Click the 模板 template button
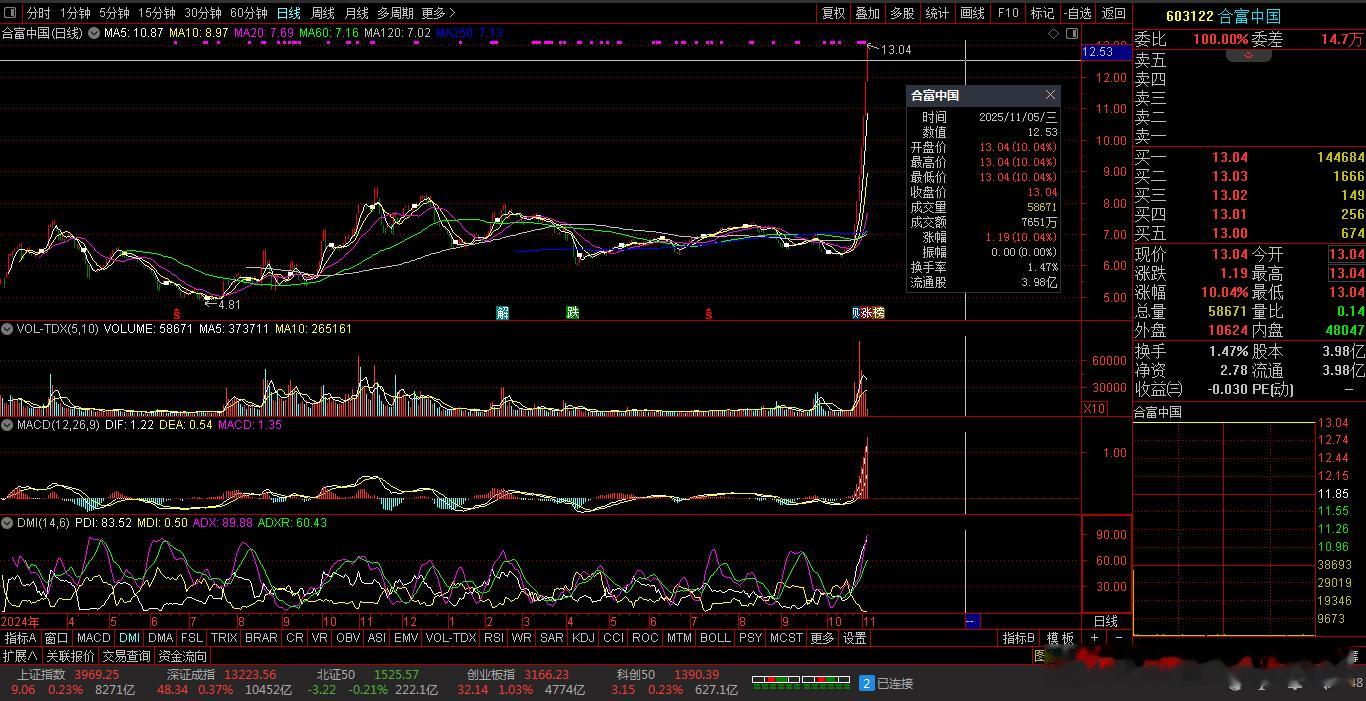This screenshot has width=1366, height=701. pyautogui.click(x=1060, y=637)
